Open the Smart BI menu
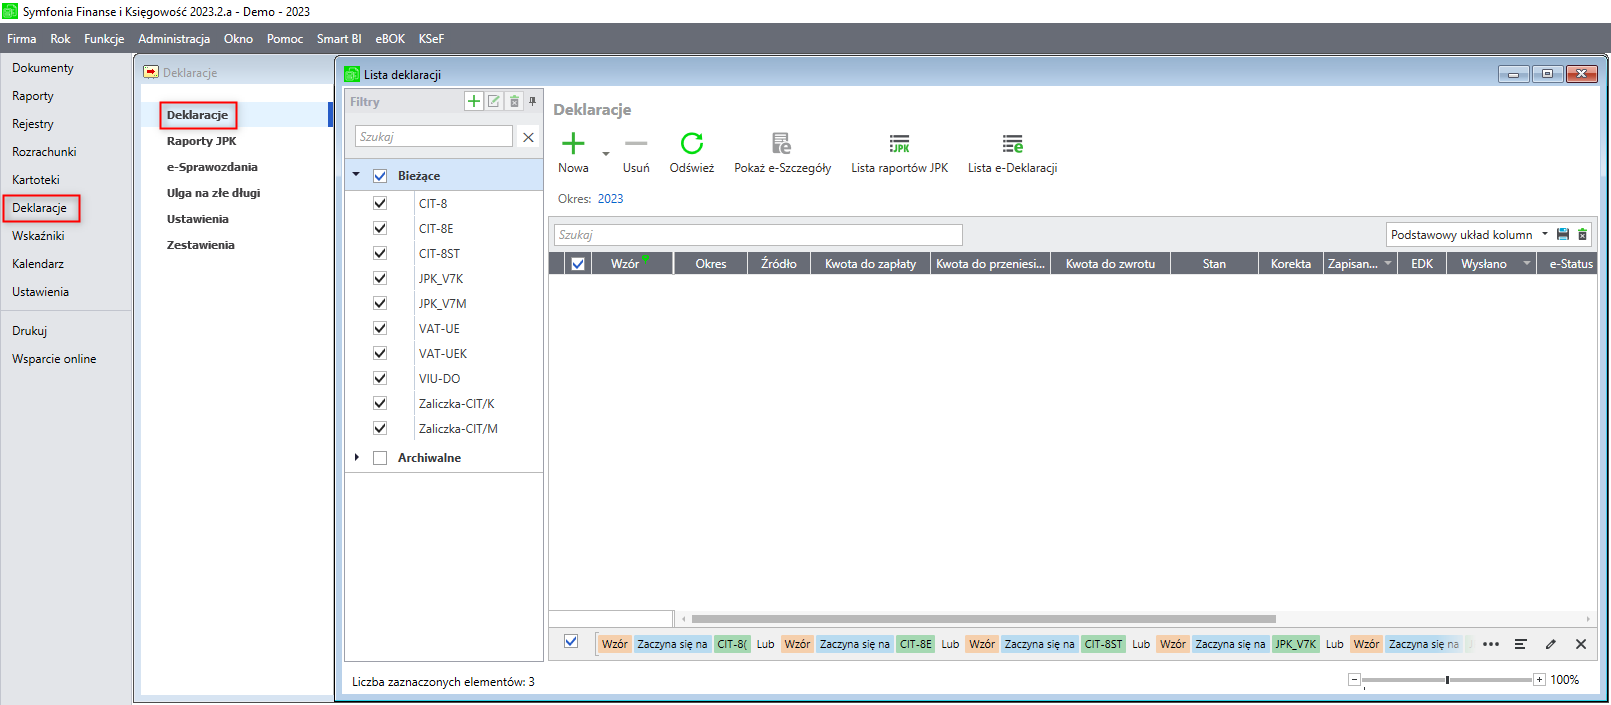1611x705 pixels. (x=339, y=39)
